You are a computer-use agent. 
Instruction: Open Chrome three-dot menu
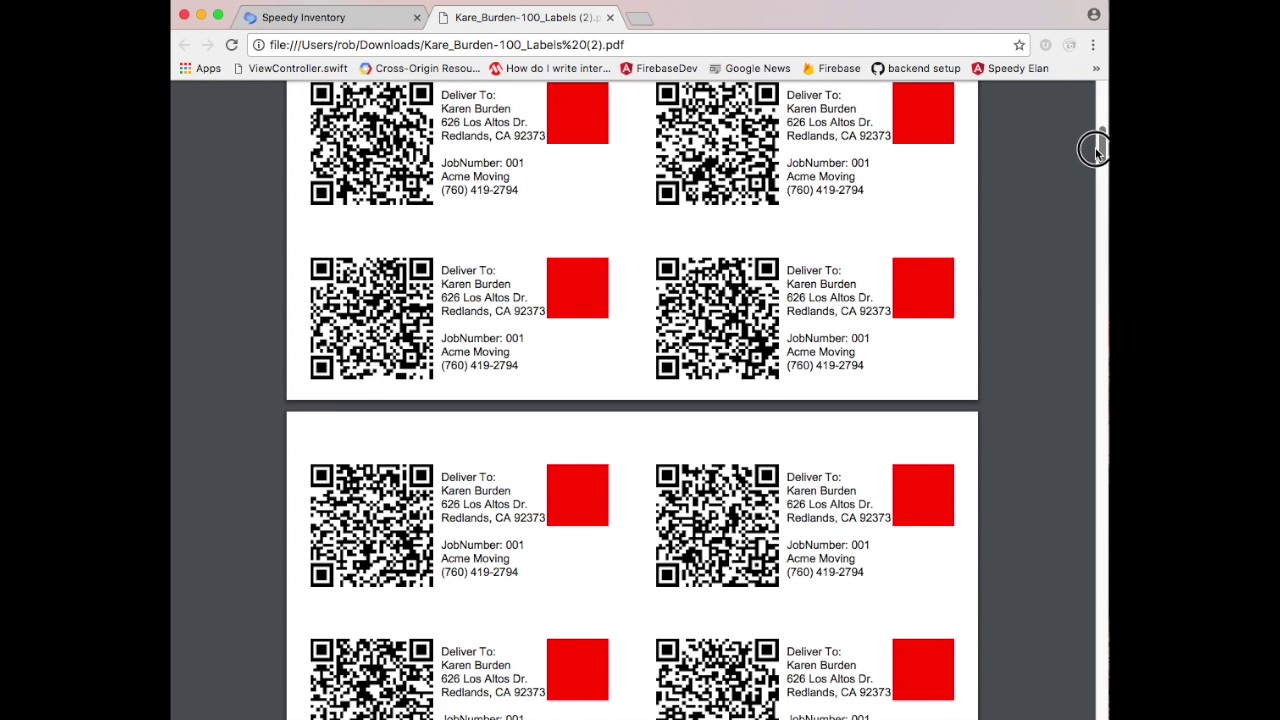point(1093,45)
